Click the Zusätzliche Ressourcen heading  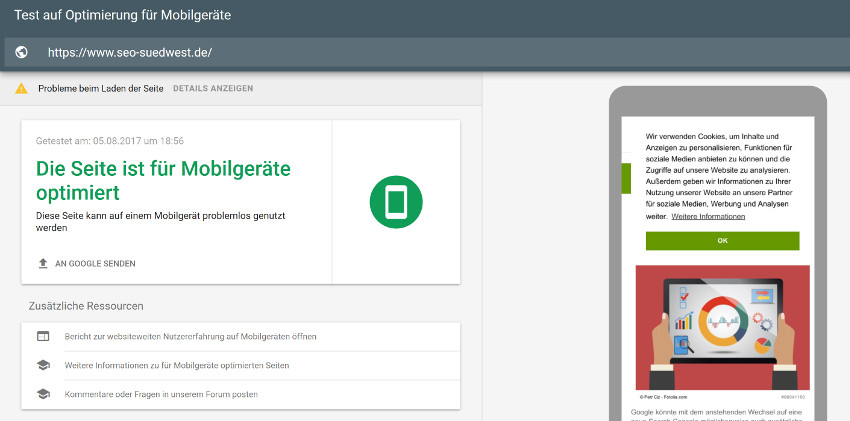86,306
